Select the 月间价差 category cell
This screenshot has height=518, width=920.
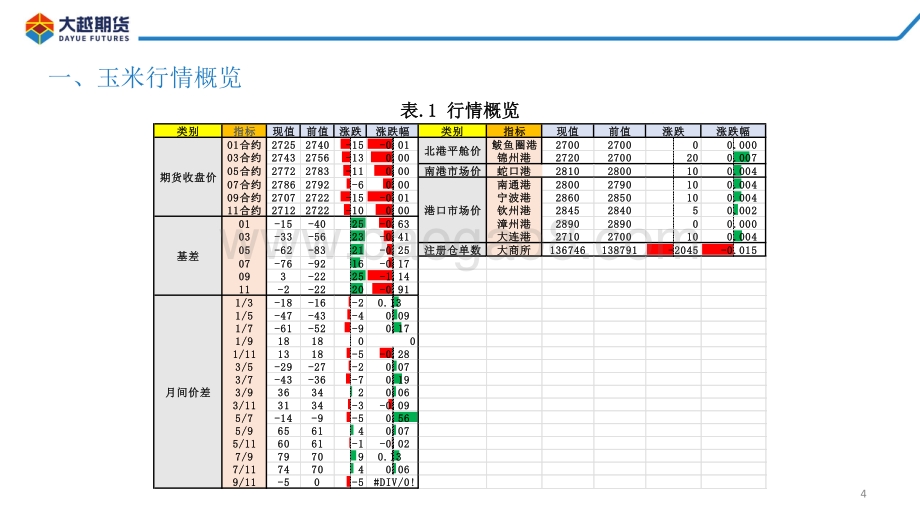[188, 392]
